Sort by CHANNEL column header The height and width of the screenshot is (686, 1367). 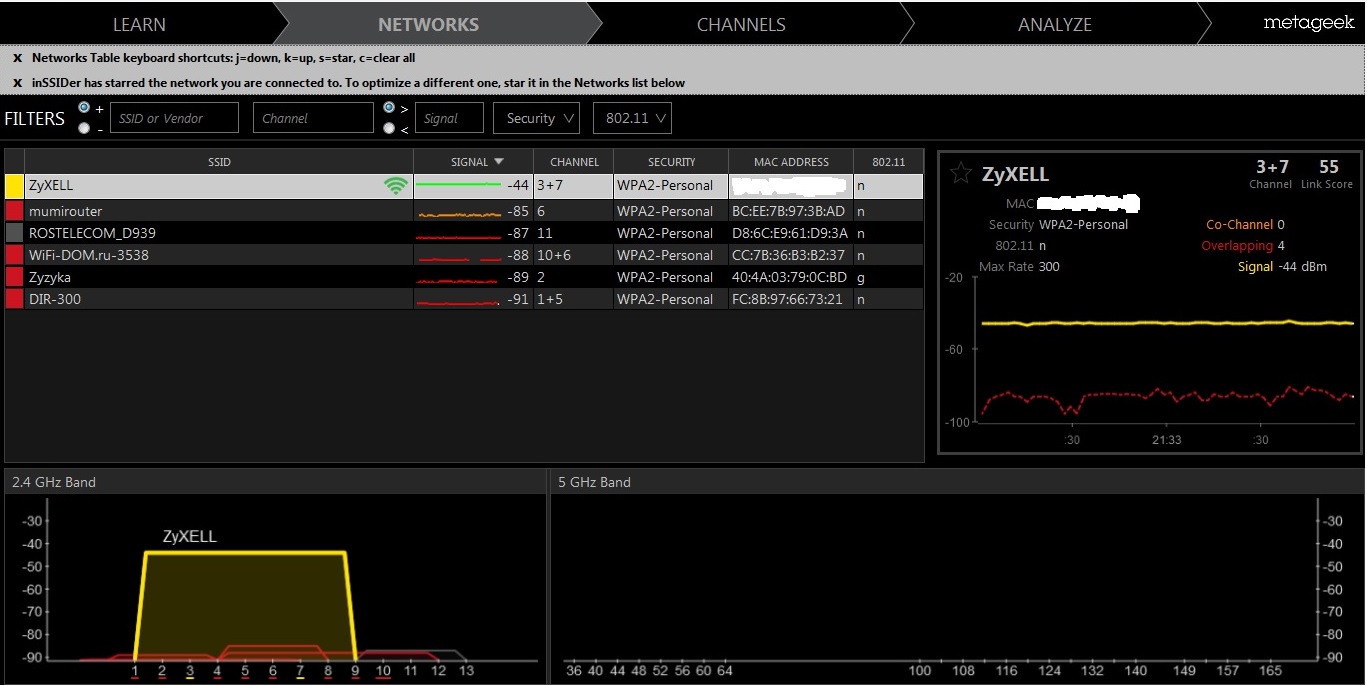click(x=574, y=161)
